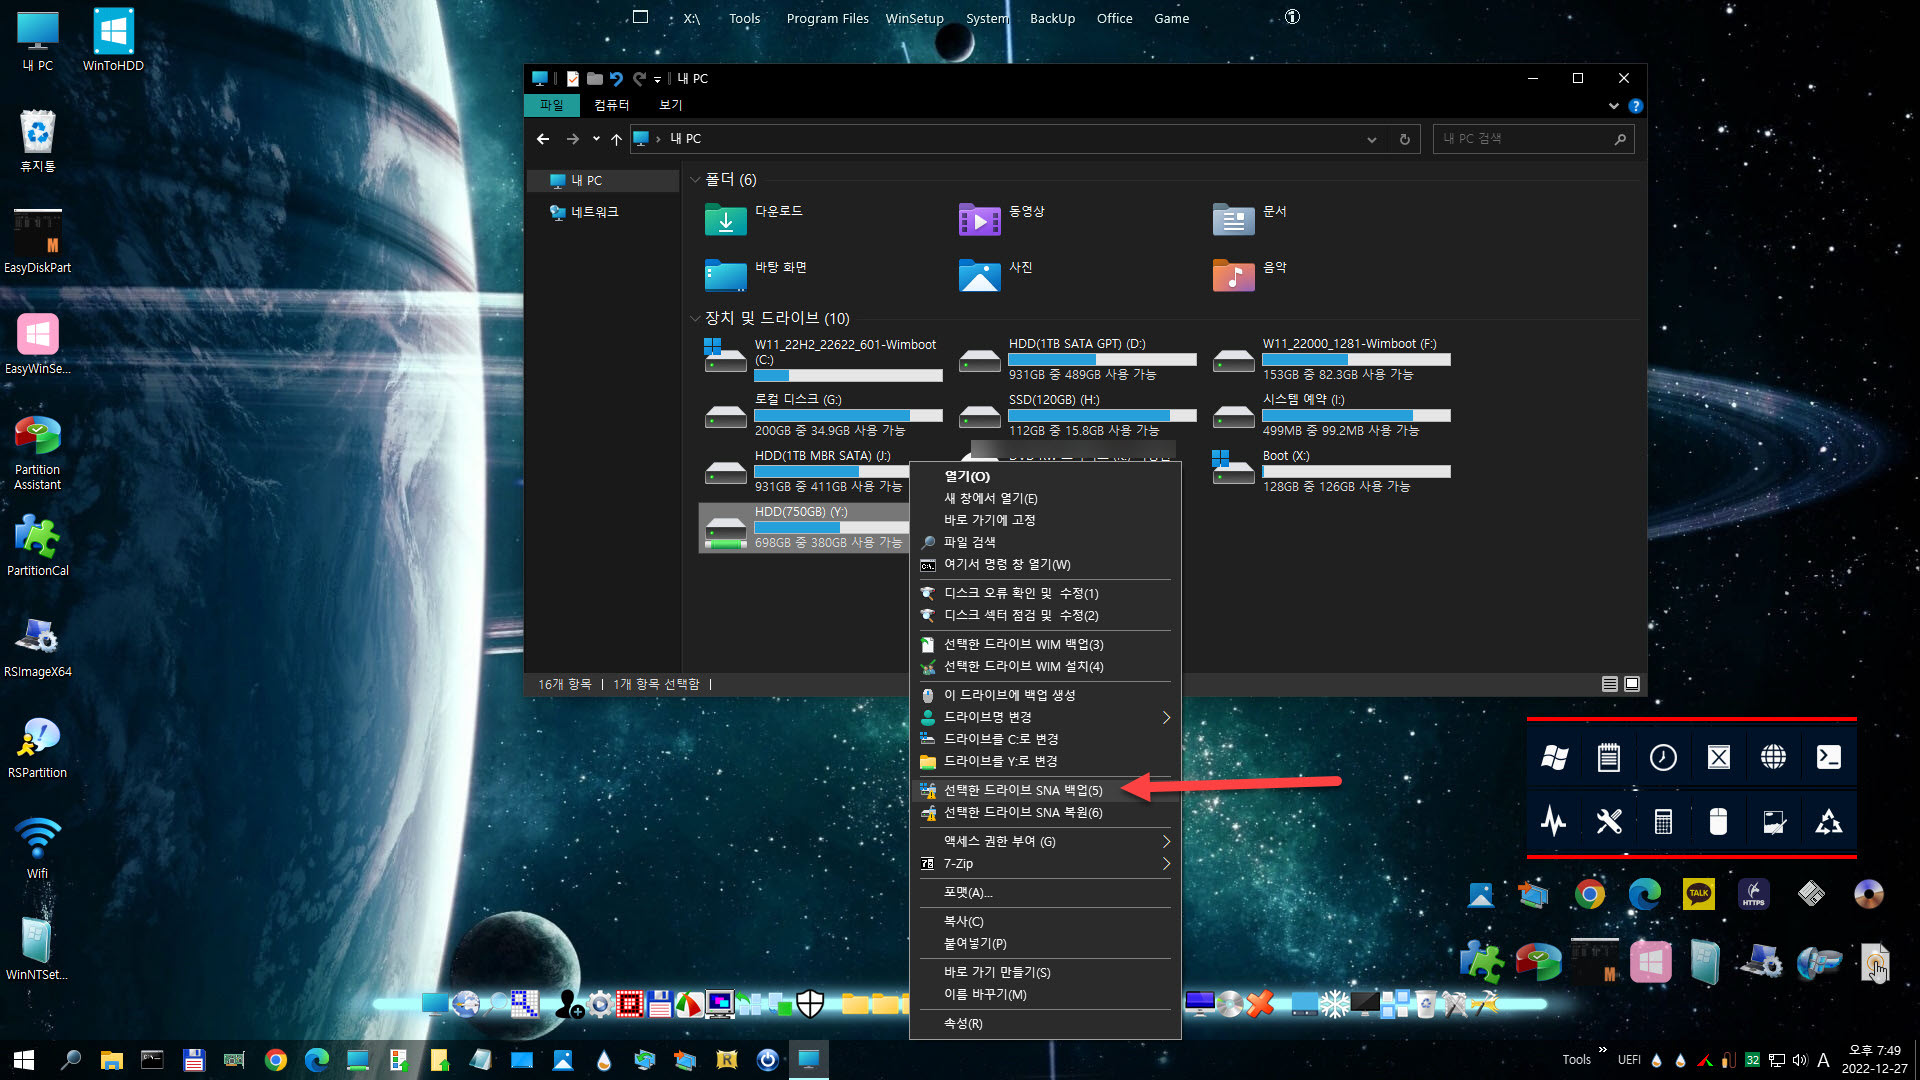Click the snowflake icon in the dock
Image resolution: width=1920 pixels, height=1080 pixels.
(1334, 1003)
